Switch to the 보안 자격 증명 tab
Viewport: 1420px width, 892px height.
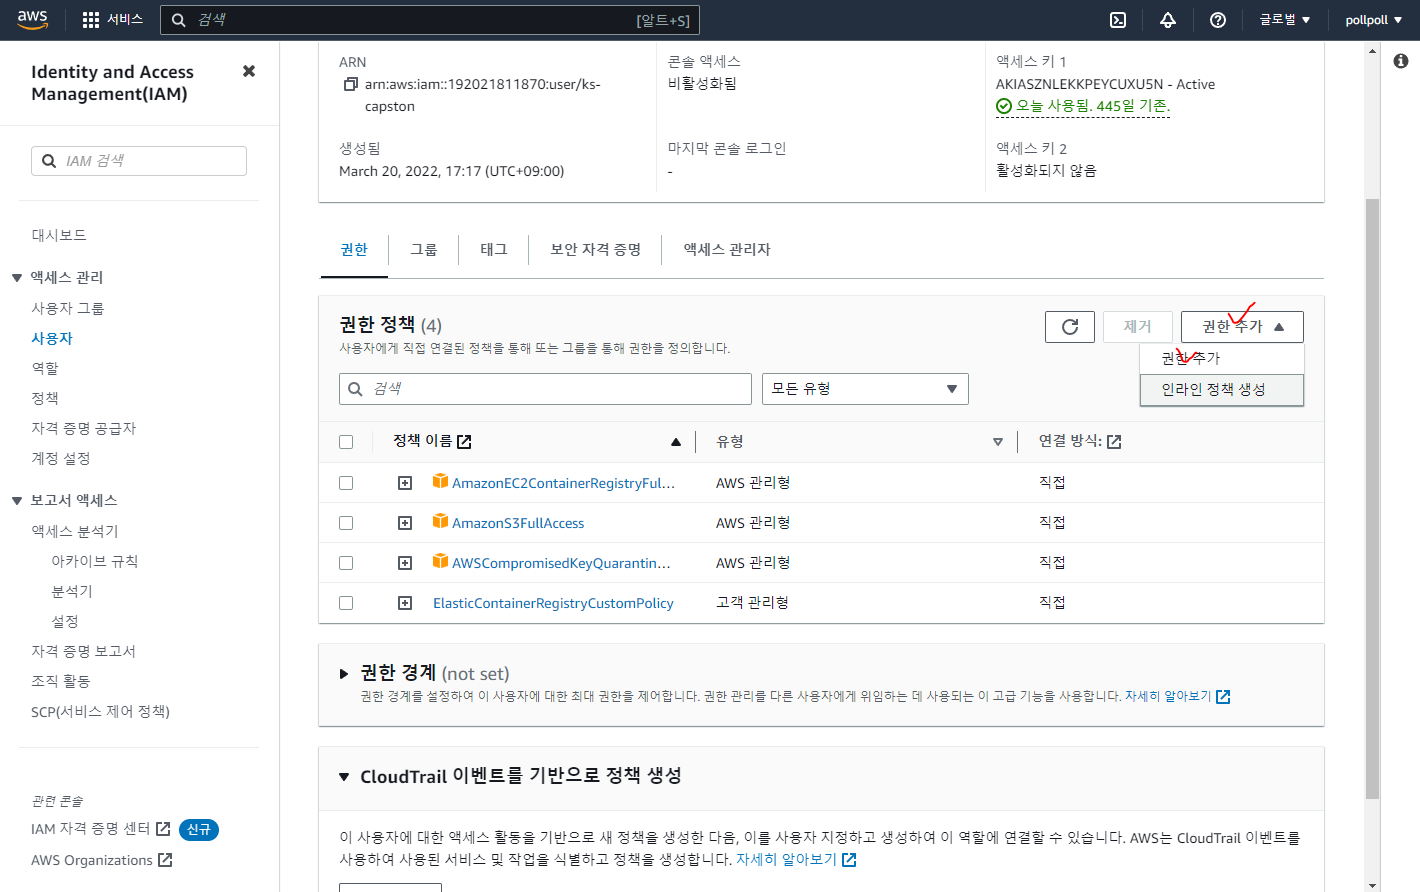(x=595, y=250)
